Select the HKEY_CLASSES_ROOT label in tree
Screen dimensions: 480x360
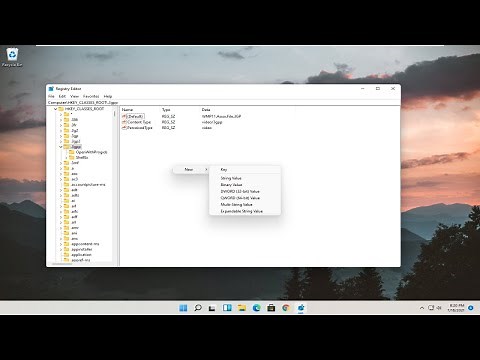pyautogui.click(x=84, y=109)
